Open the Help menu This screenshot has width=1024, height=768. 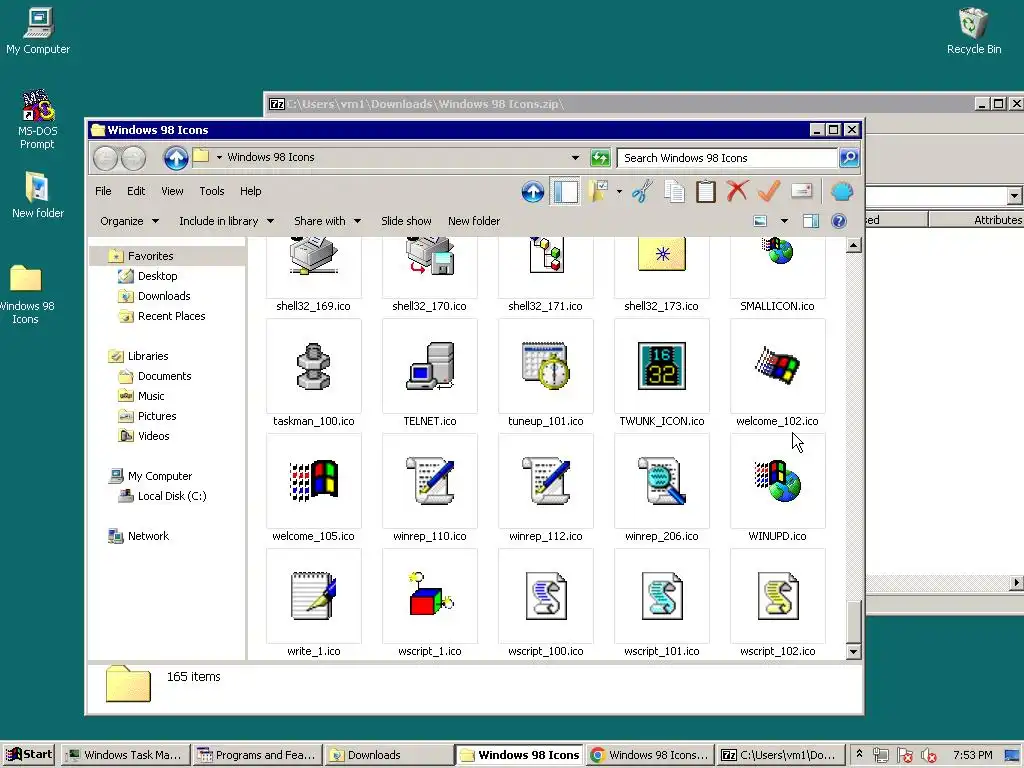coord(250,191)
